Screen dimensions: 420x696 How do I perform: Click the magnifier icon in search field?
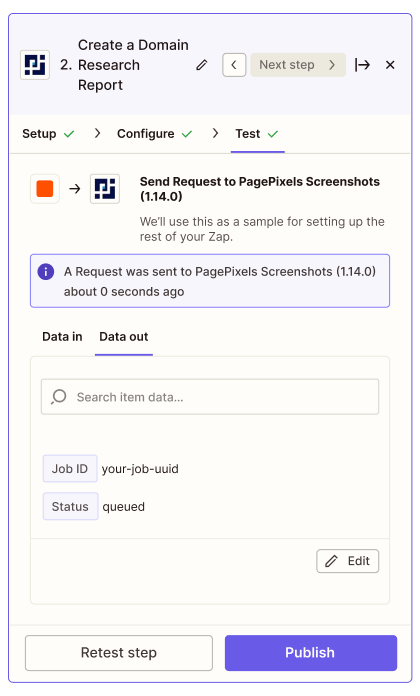click(x=59, y=397)
